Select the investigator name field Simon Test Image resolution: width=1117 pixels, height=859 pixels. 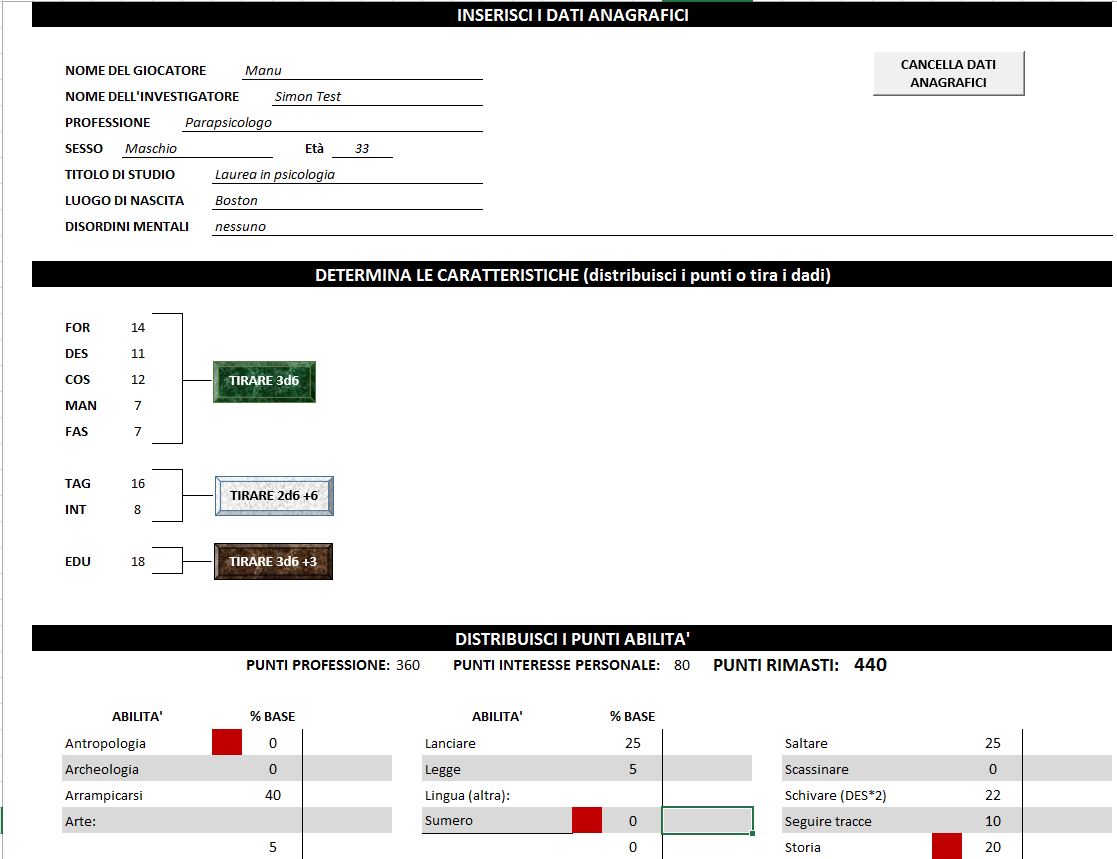377,97
